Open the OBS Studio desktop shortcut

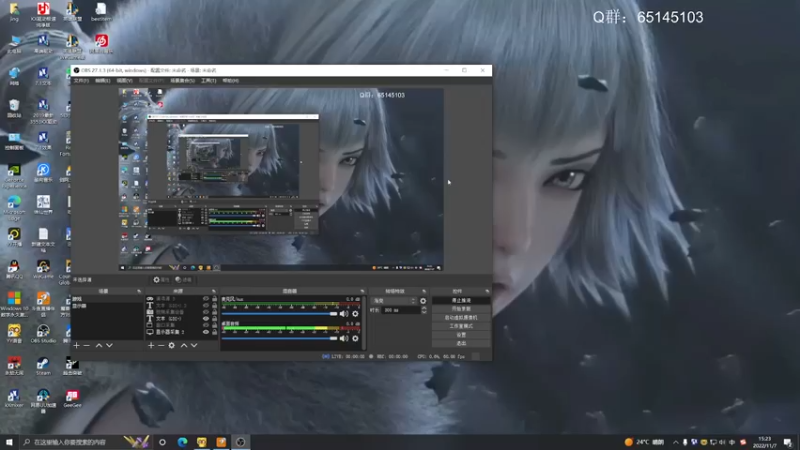coord(43,334)
